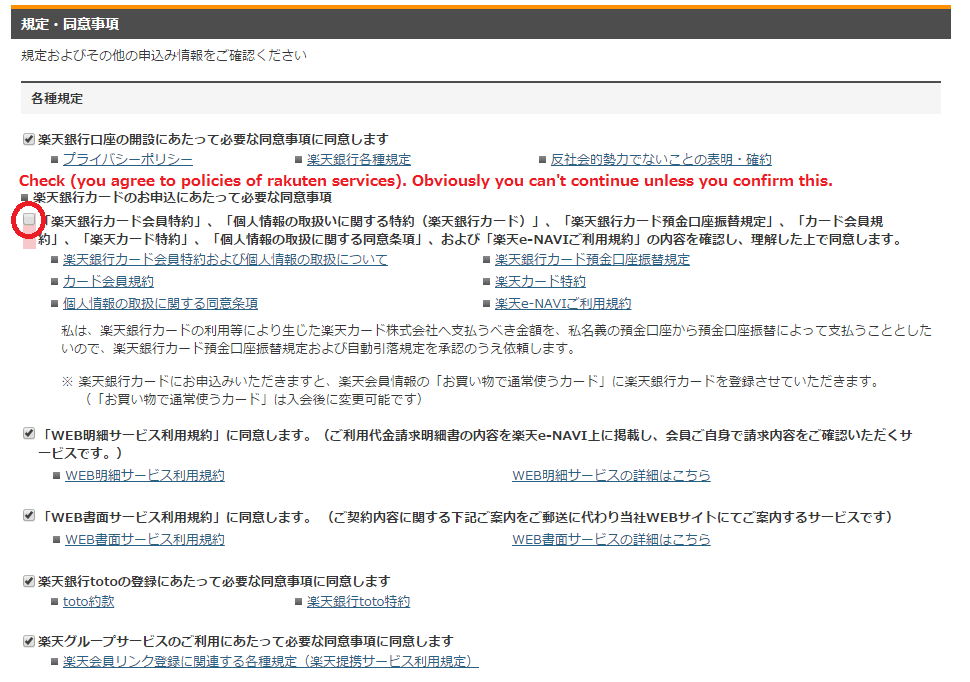Open the toto約款 link
This screenshot has height=682, width=970.
[x=88, y=602]
